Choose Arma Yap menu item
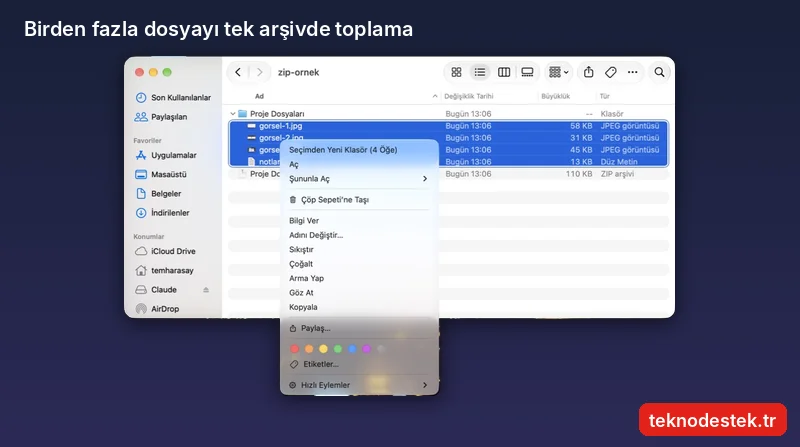800x447 pixels. click(359, 278)
